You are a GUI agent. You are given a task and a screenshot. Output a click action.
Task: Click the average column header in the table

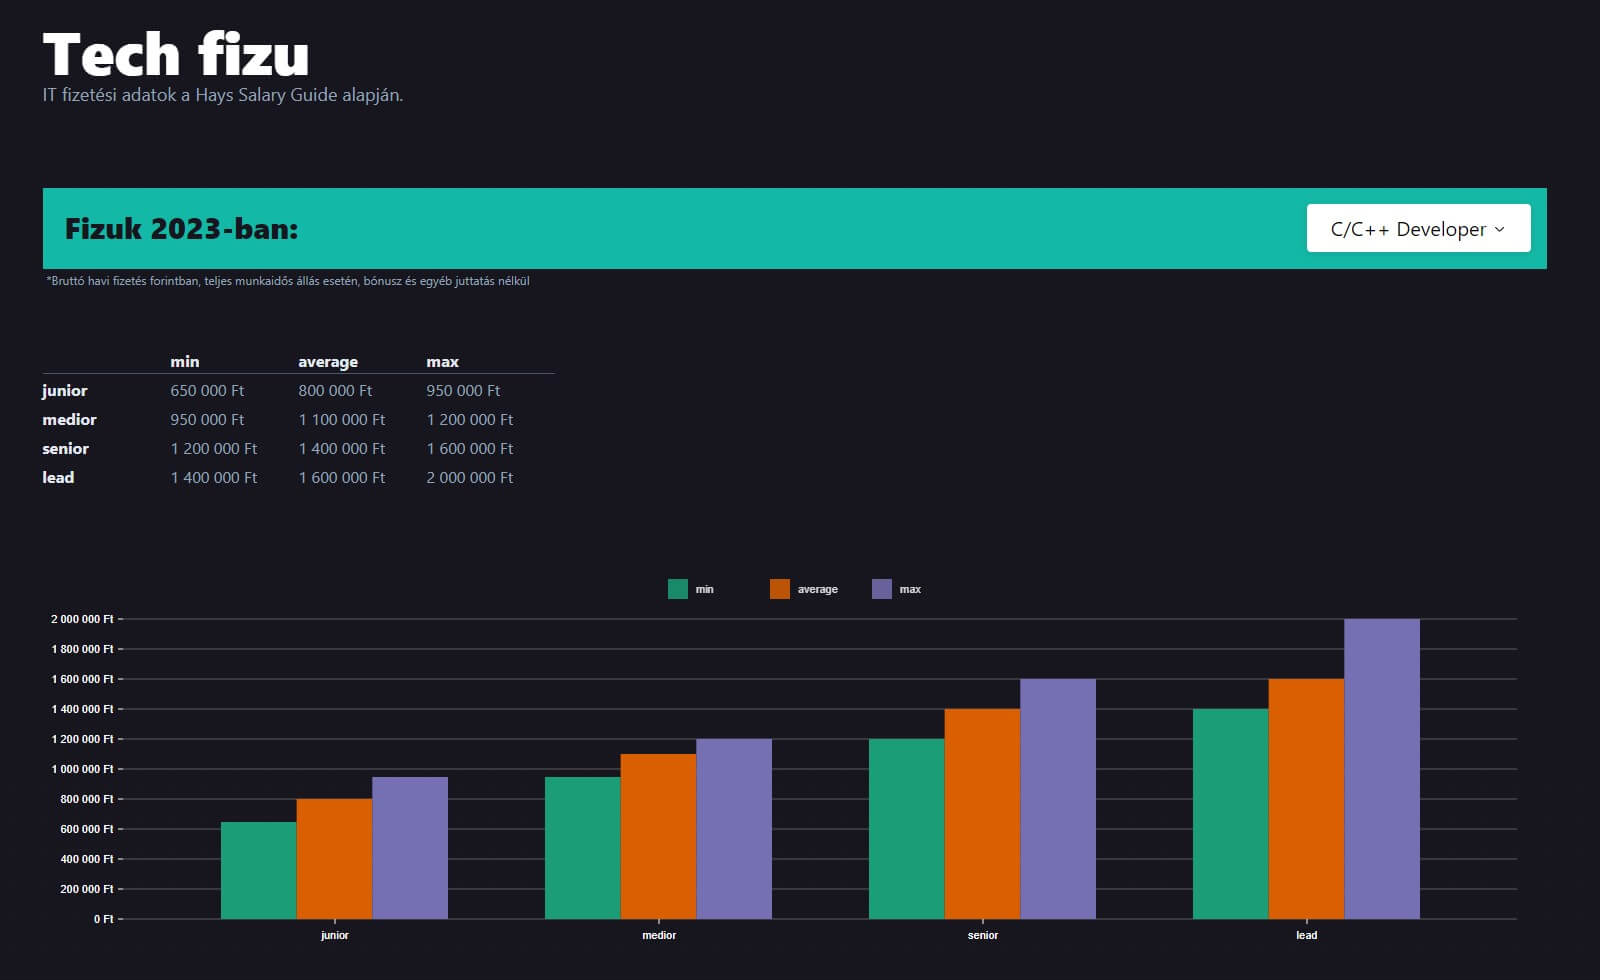click(x=327, y=362)
